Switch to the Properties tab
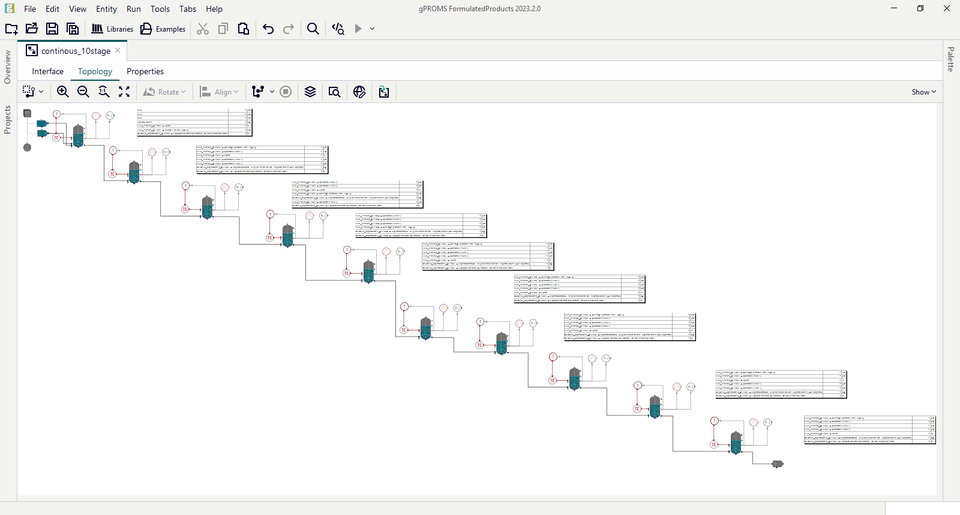960x515 pixels. [x=145, y=72]
